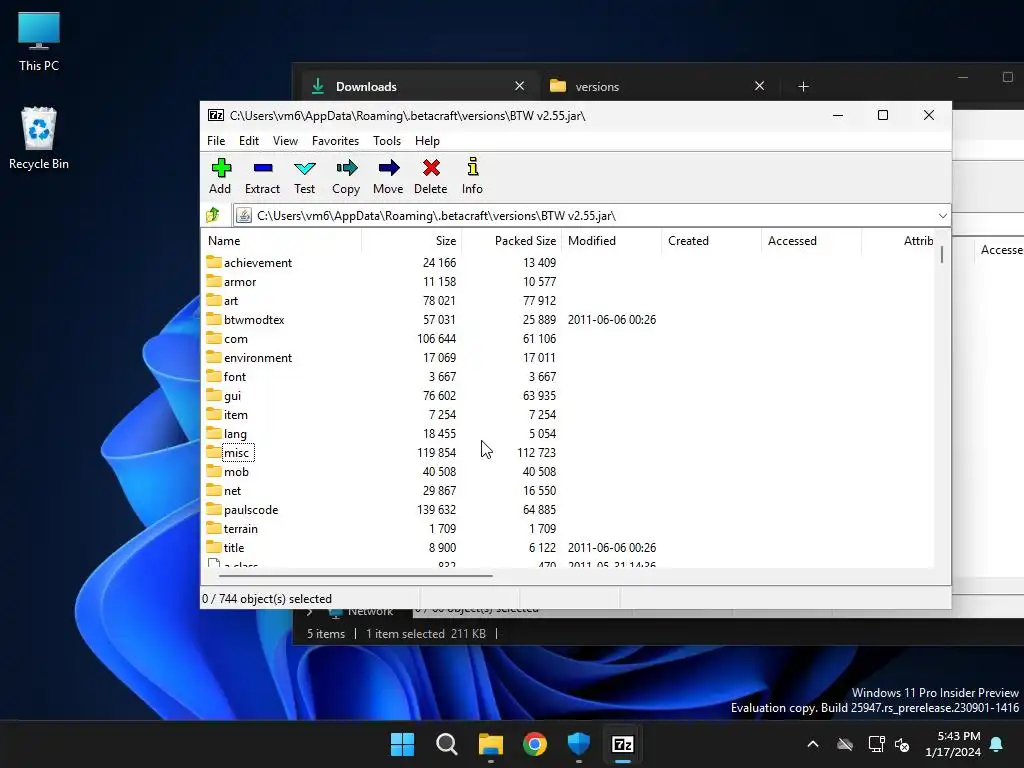The image size is (1024, 768).
Task: Click the archive path input field
Action: click(590, 215)
